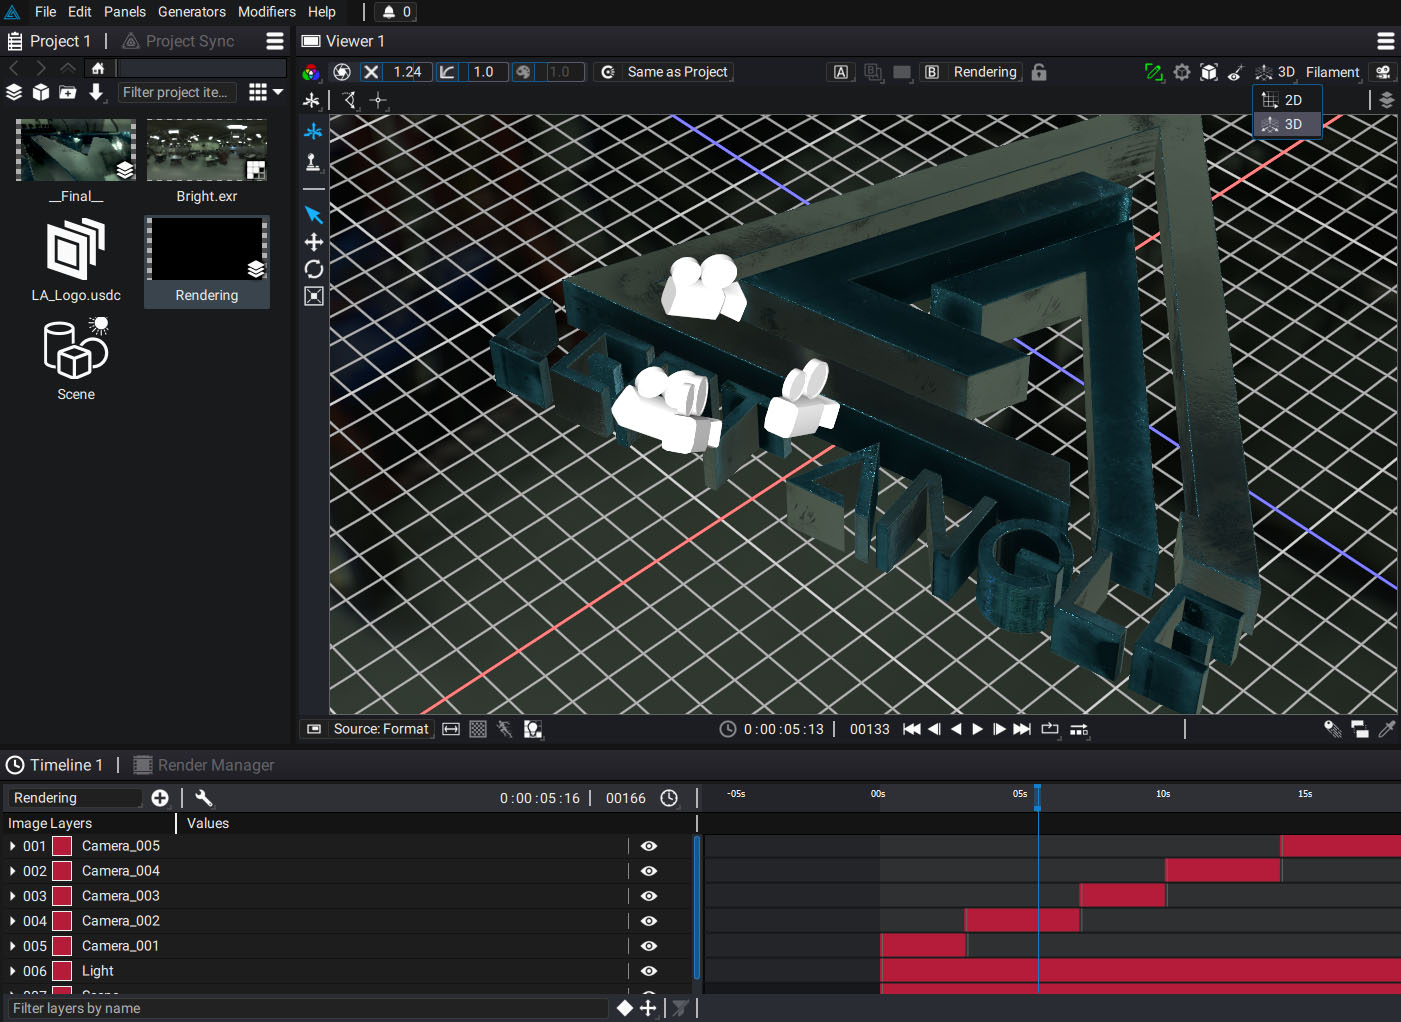This screenshot has width=1401, height=1022.
Task: Open the 3D view mode dropdown
Action: [x=1276, y=72]
